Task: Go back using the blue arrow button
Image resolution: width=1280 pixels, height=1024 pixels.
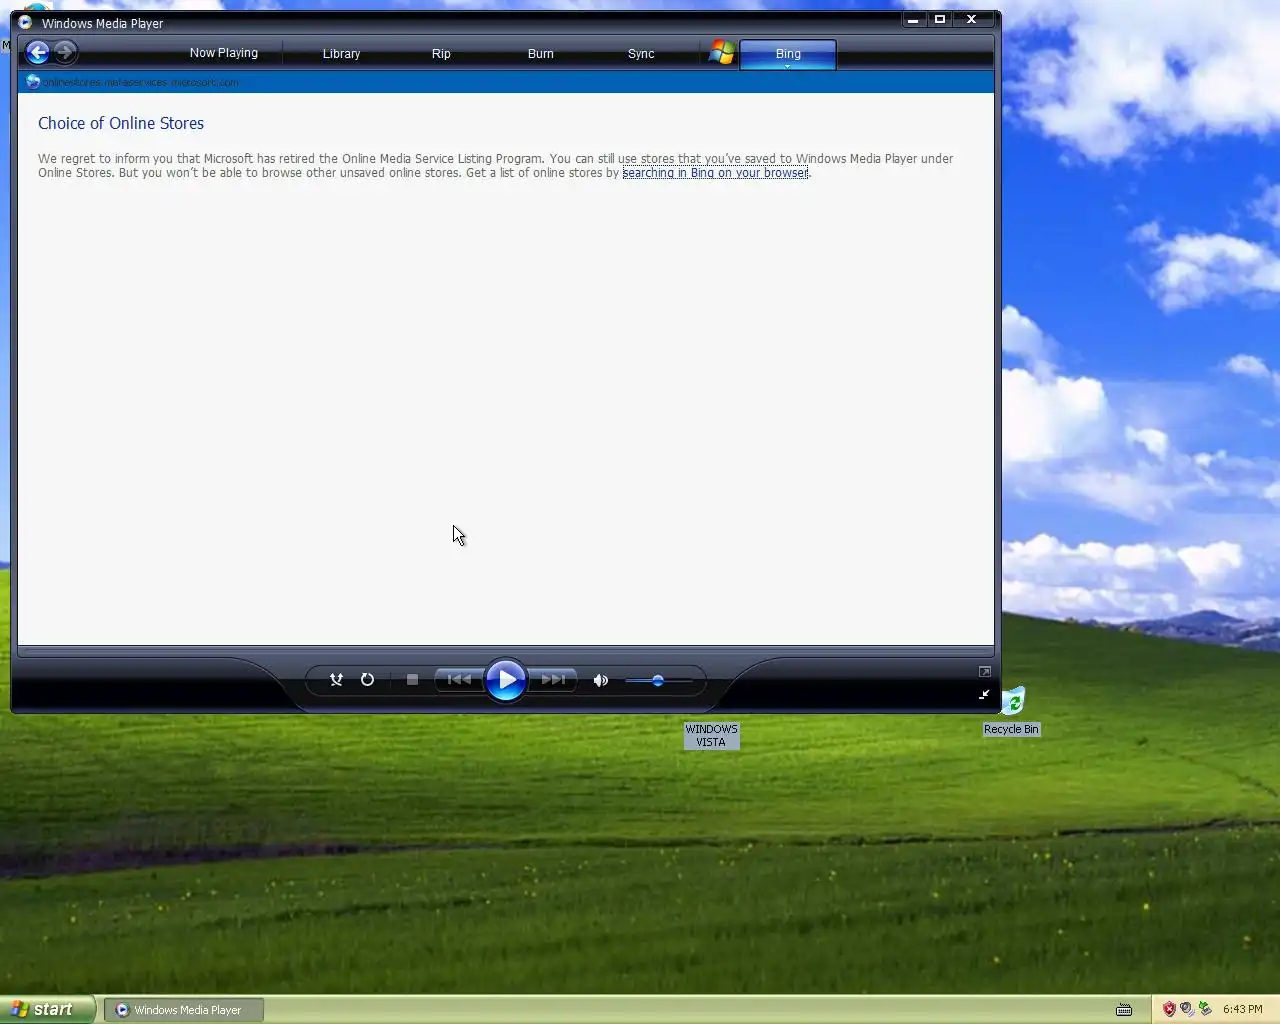Action: coord(38,52)
